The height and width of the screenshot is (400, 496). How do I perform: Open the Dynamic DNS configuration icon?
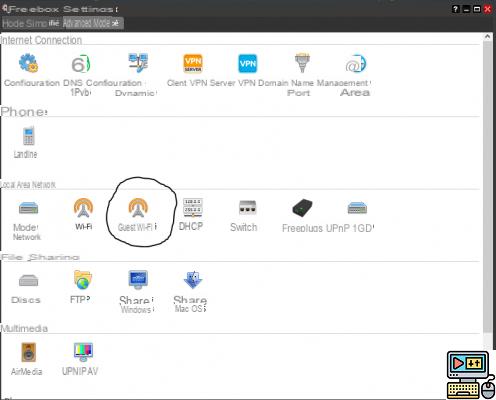pos(138,63)
